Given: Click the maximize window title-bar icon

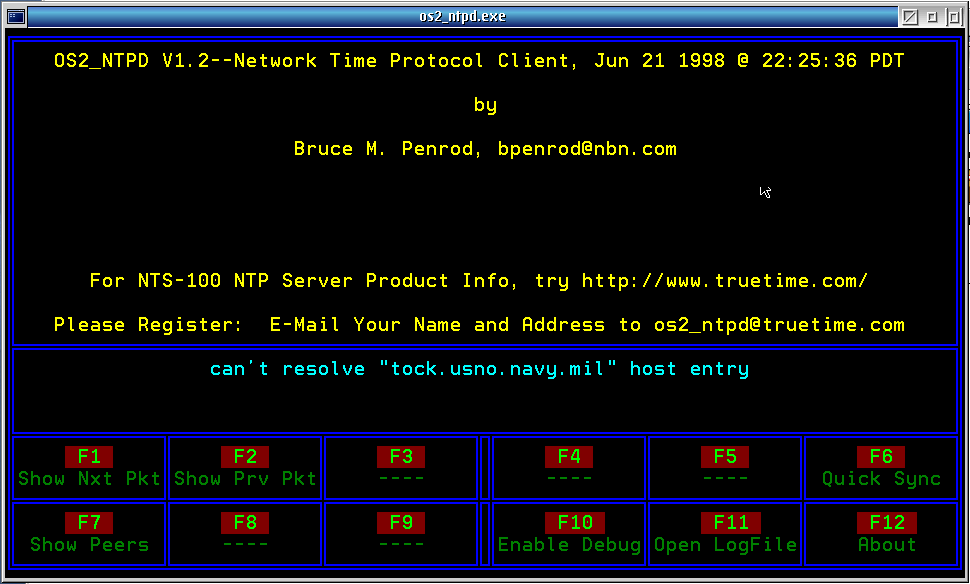Looking at the screenshot, I should tap(953, 17).
